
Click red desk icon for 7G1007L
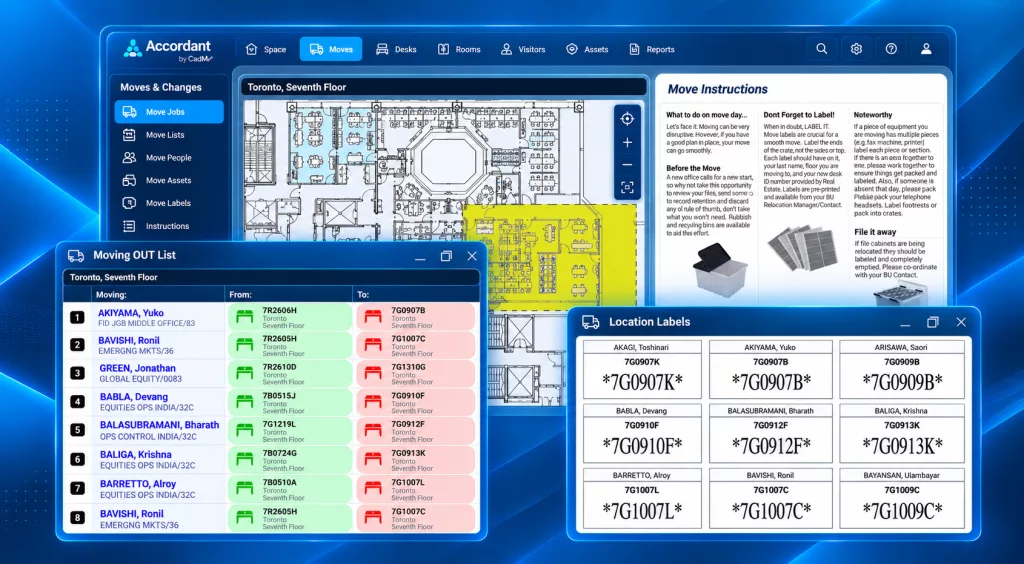pos(373,488)
